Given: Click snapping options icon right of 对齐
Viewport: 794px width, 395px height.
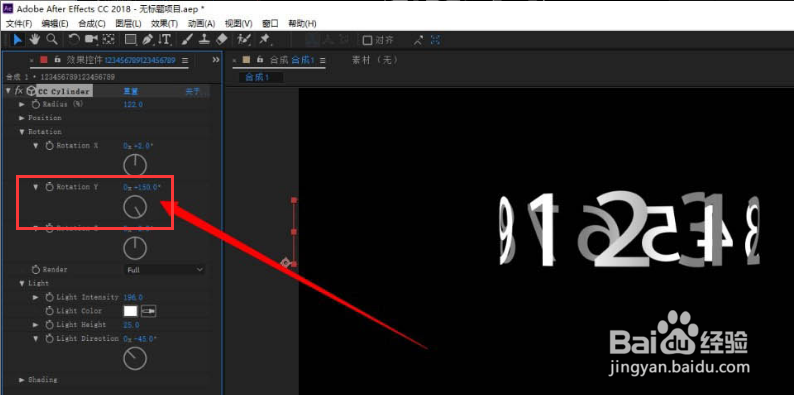Looking at the screenshot, I should (418, 40).
